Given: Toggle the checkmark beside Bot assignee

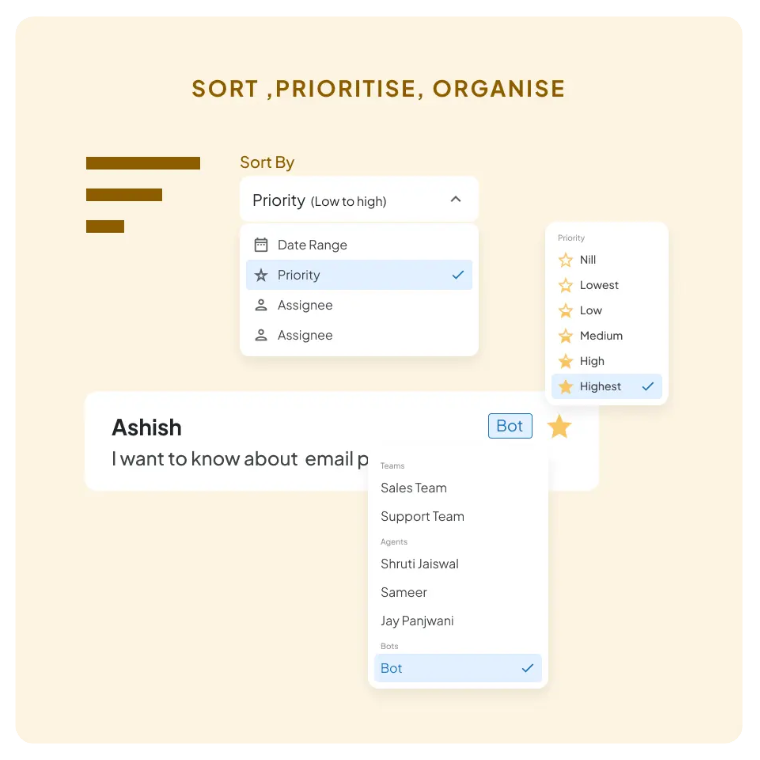Looking at the screenshot, I should coord(527,668).
